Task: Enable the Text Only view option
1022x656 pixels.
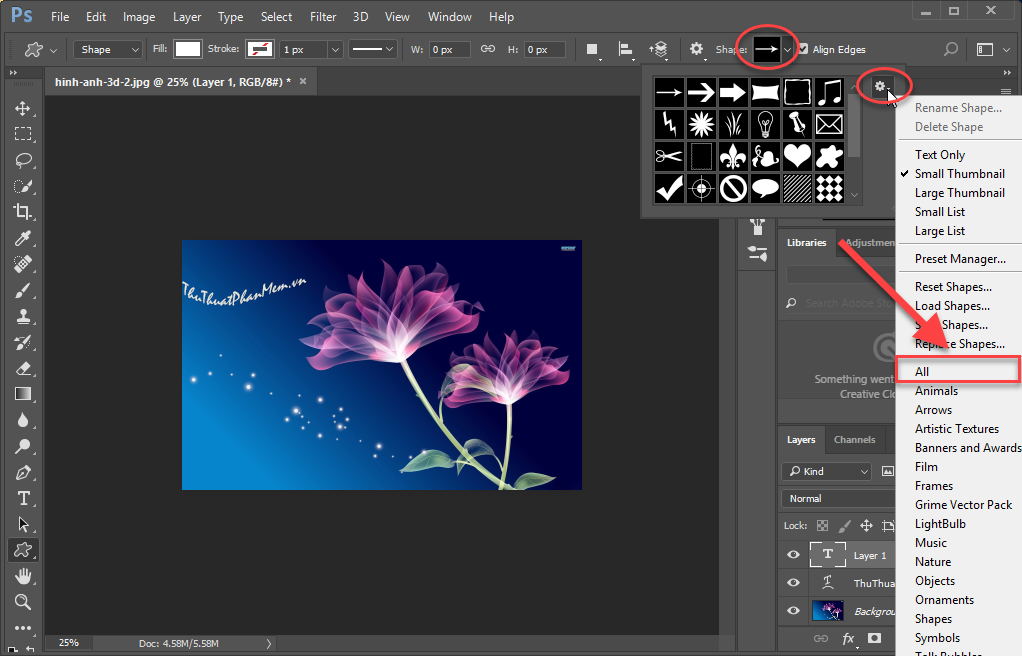Action: click(942, 154)
